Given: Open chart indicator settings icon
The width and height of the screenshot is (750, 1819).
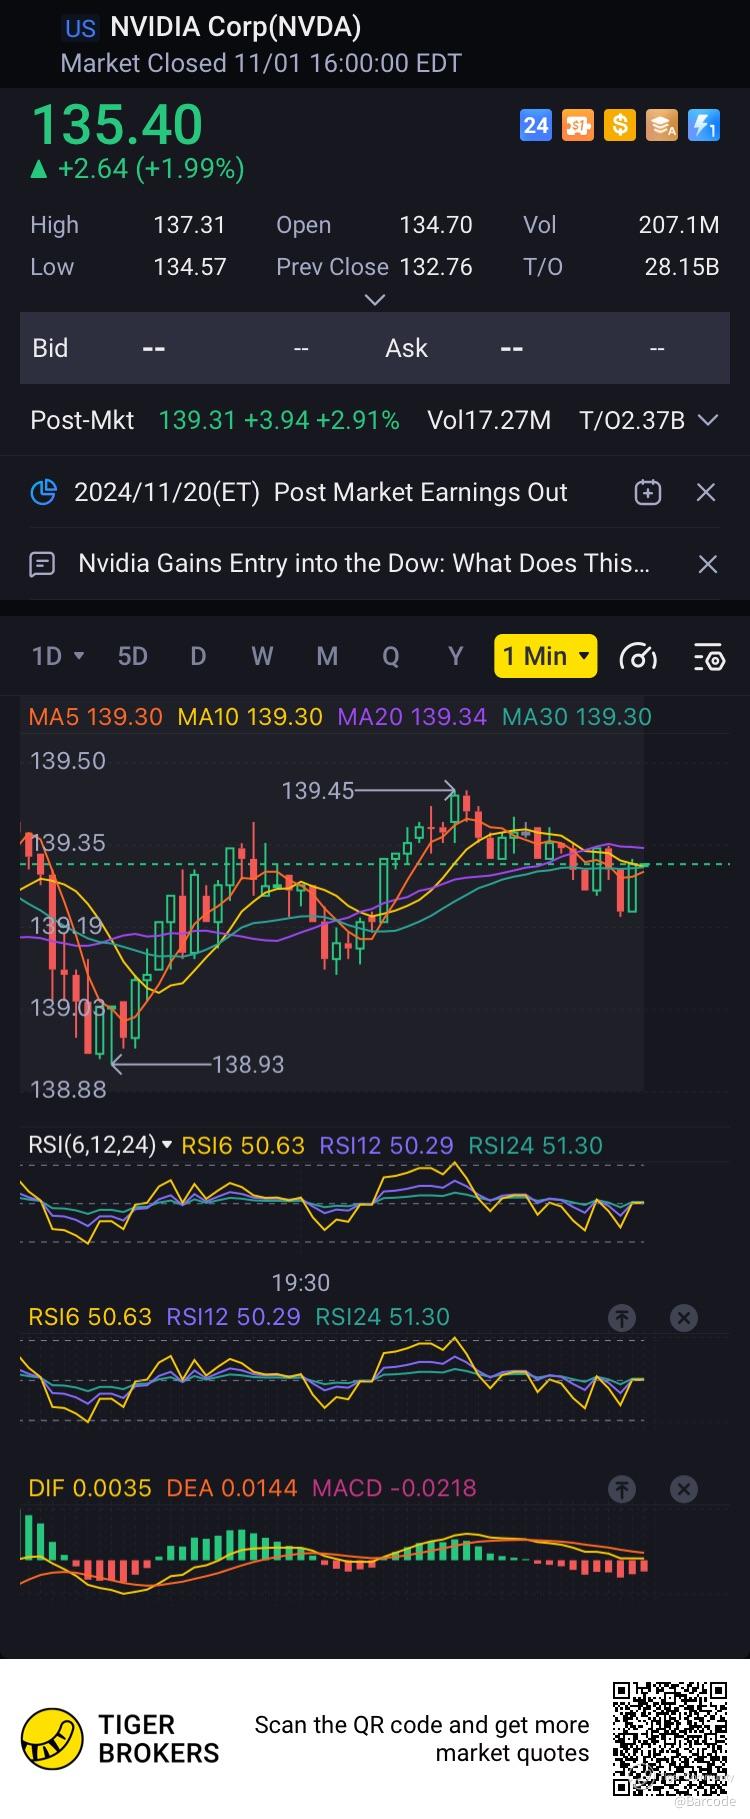Looking at the screenshot, I should pyautogui.click(x=709, y=656).
